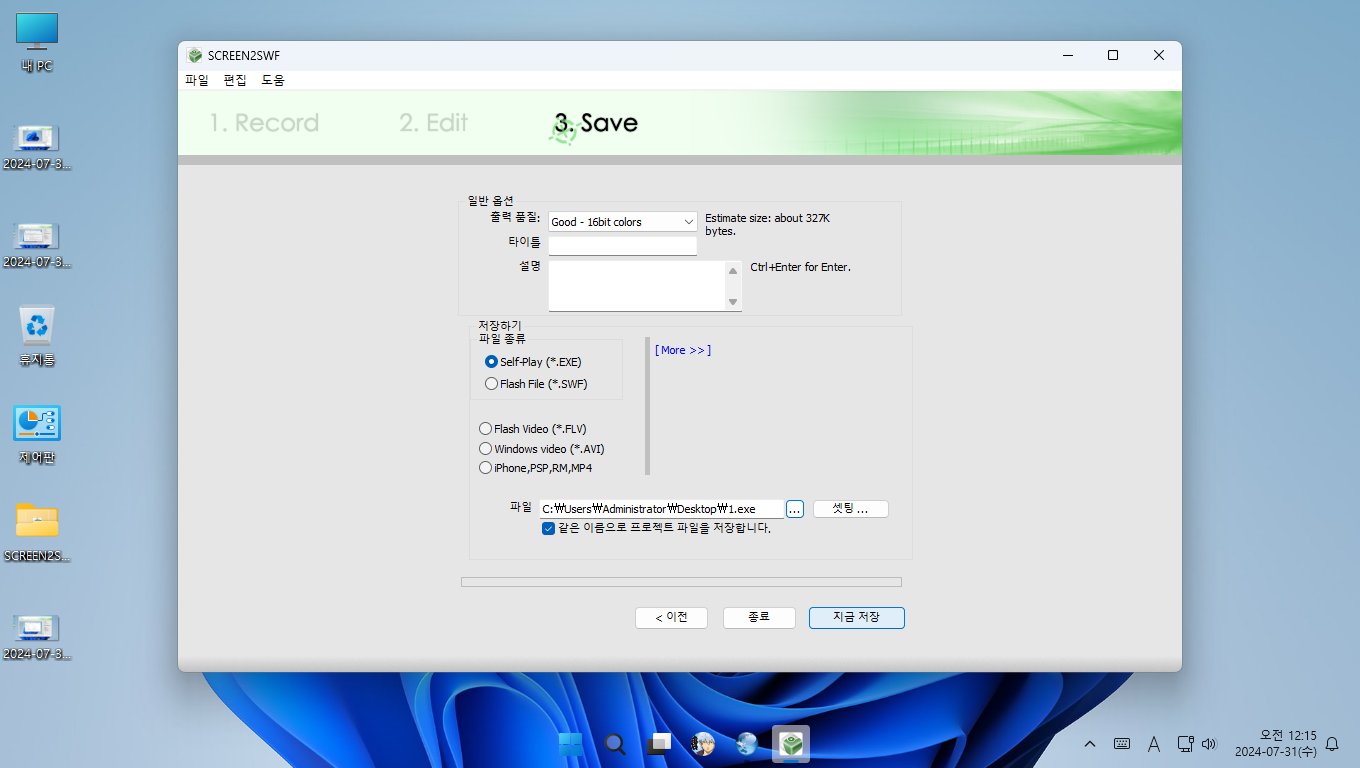The width and height of the screenshot is (1360, 768).
Task: Click the 종료 button
Action: click(x=759, y=618)
